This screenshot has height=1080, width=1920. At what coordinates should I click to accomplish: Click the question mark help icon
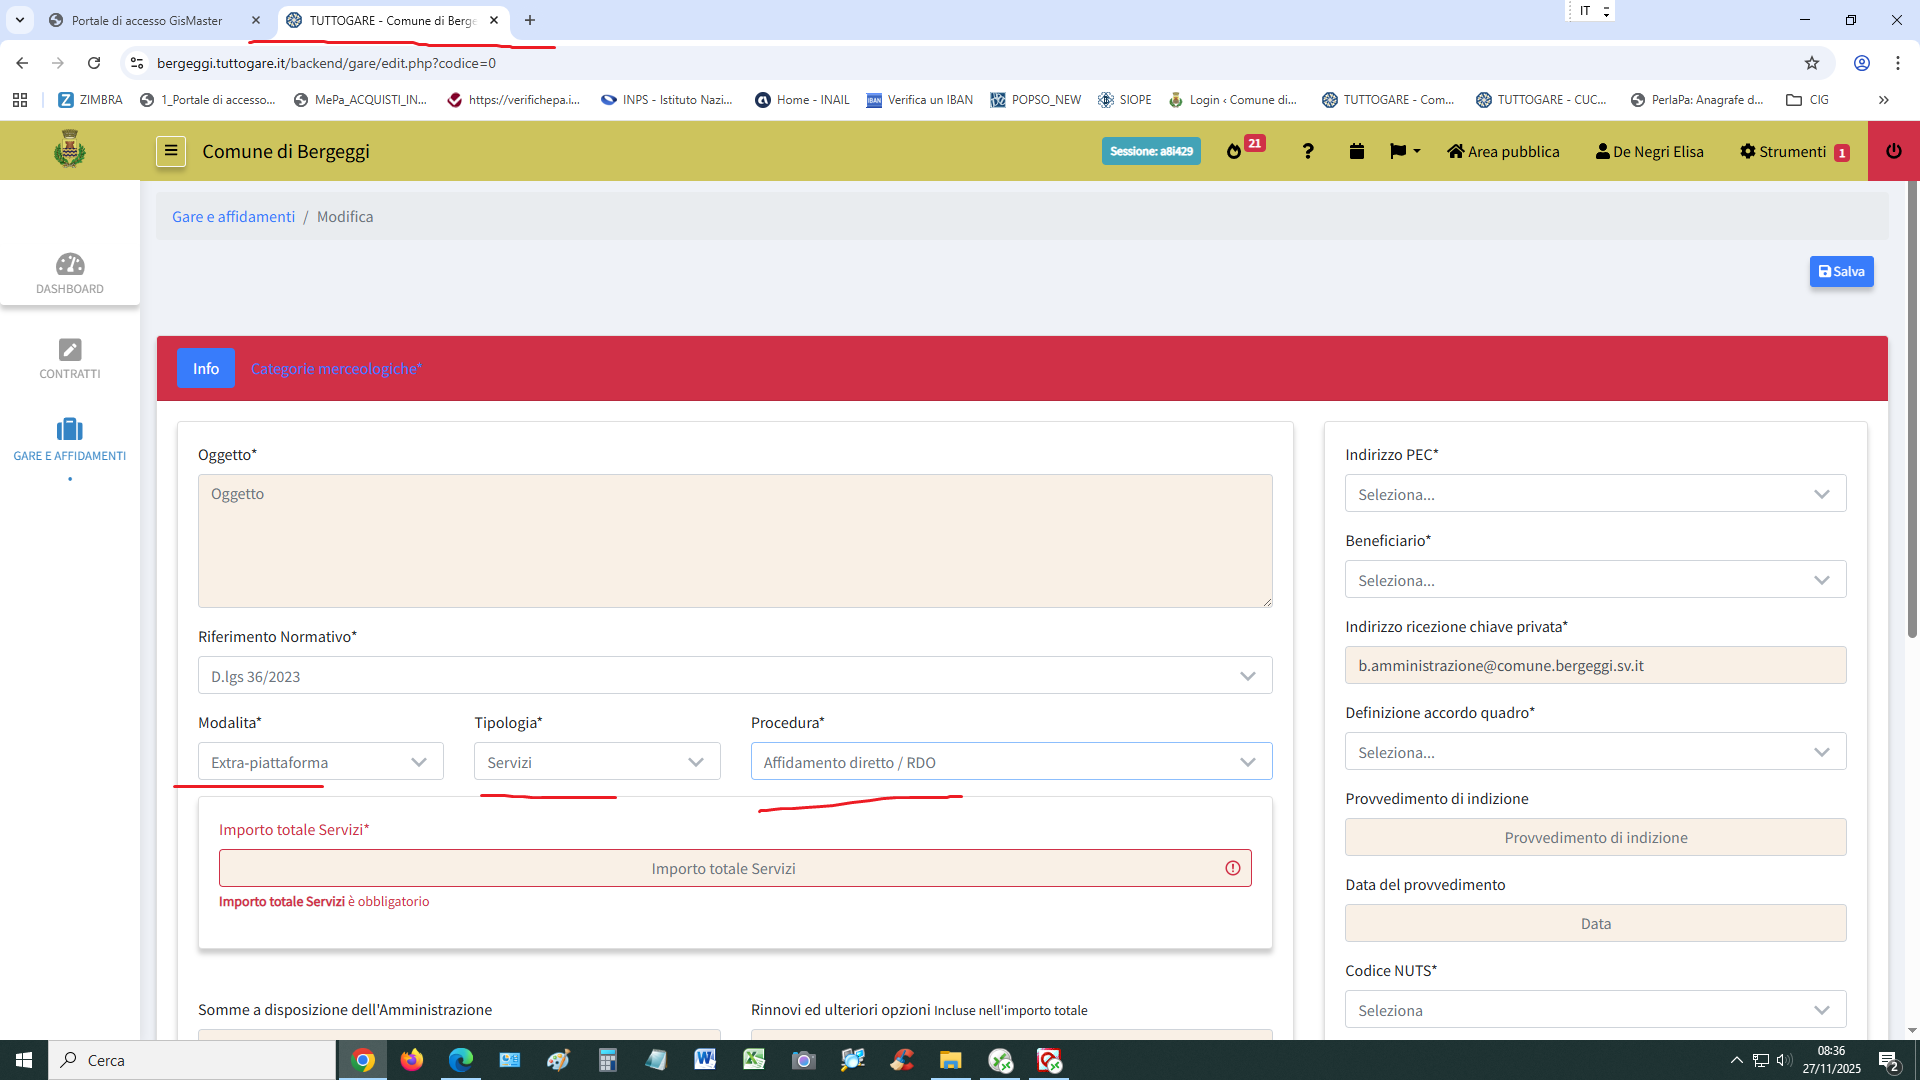(1307, 151)
